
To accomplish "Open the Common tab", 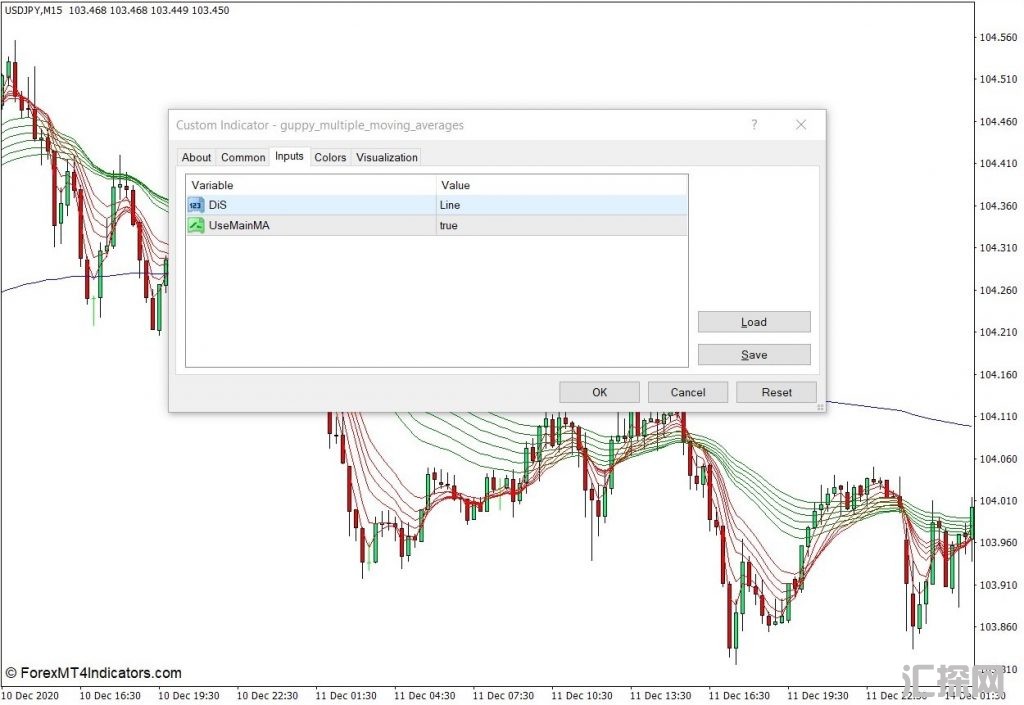I will (243, 157).
